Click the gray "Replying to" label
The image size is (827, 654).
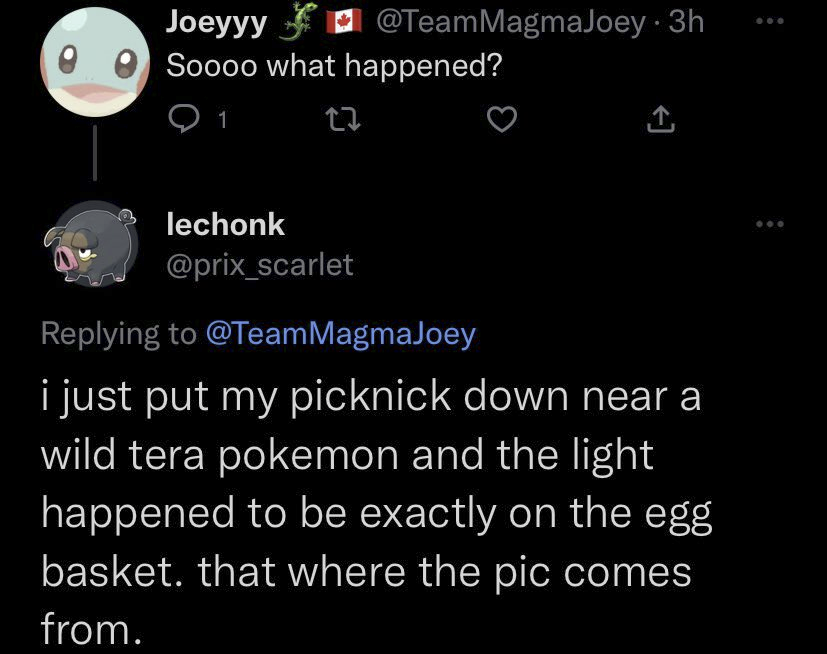pos(118,333)
